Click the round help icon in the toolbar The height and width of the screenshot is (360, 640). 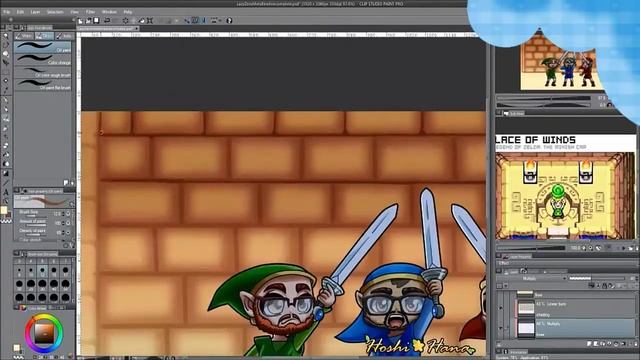tap(229, 20)
